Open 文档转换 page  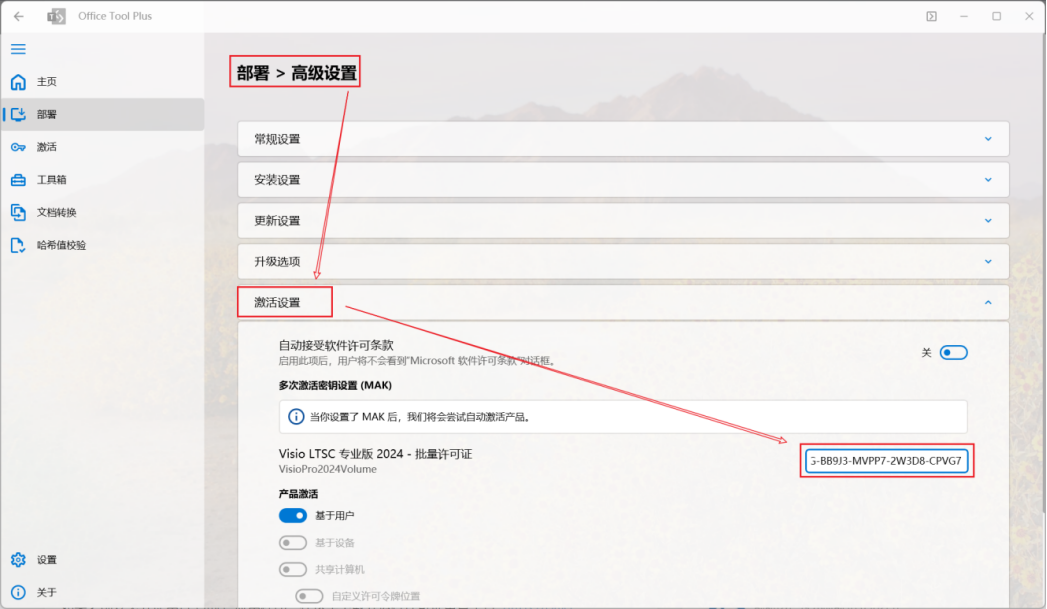click(x=103, y=212)
